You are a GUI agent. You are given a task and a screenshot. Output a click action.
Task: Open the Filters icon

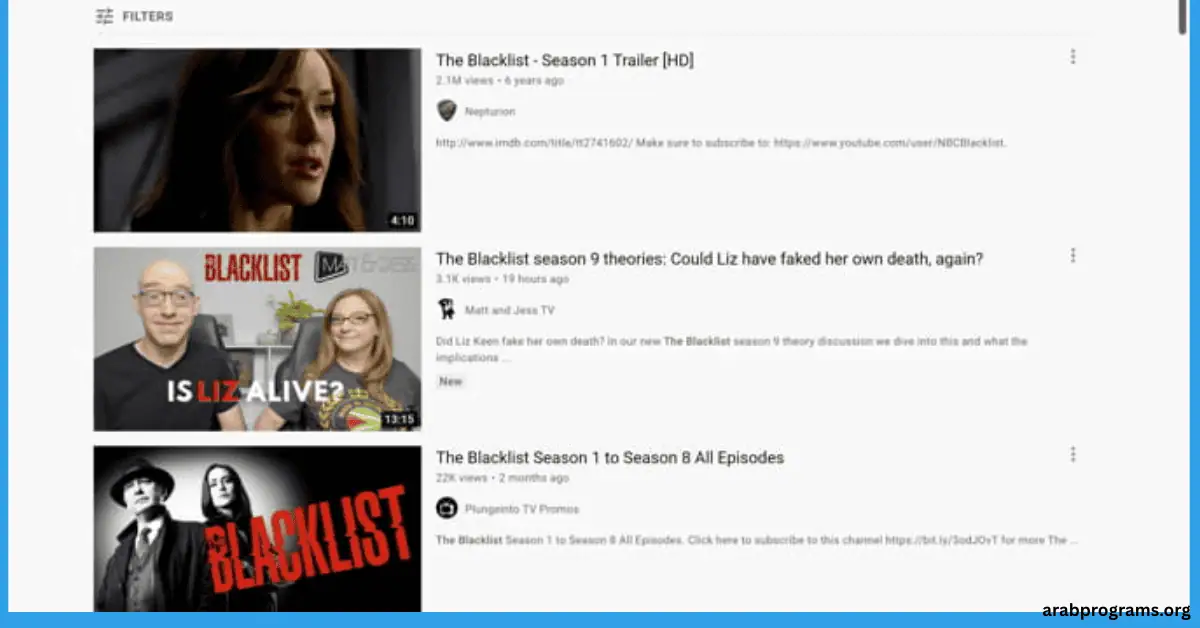pyautogui.click(x=104, y=16)
